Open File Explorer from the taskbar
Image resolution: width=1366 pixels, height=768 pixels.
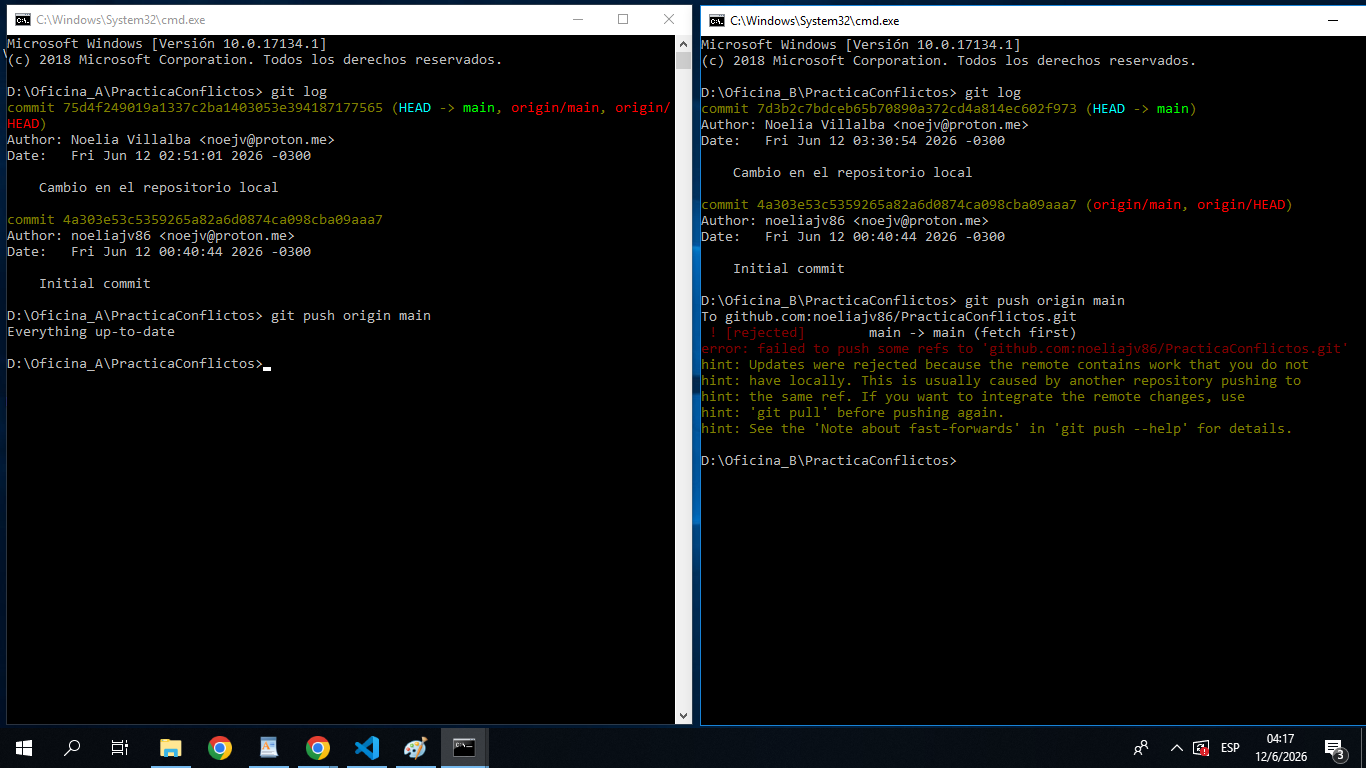(x=171, y=747)
